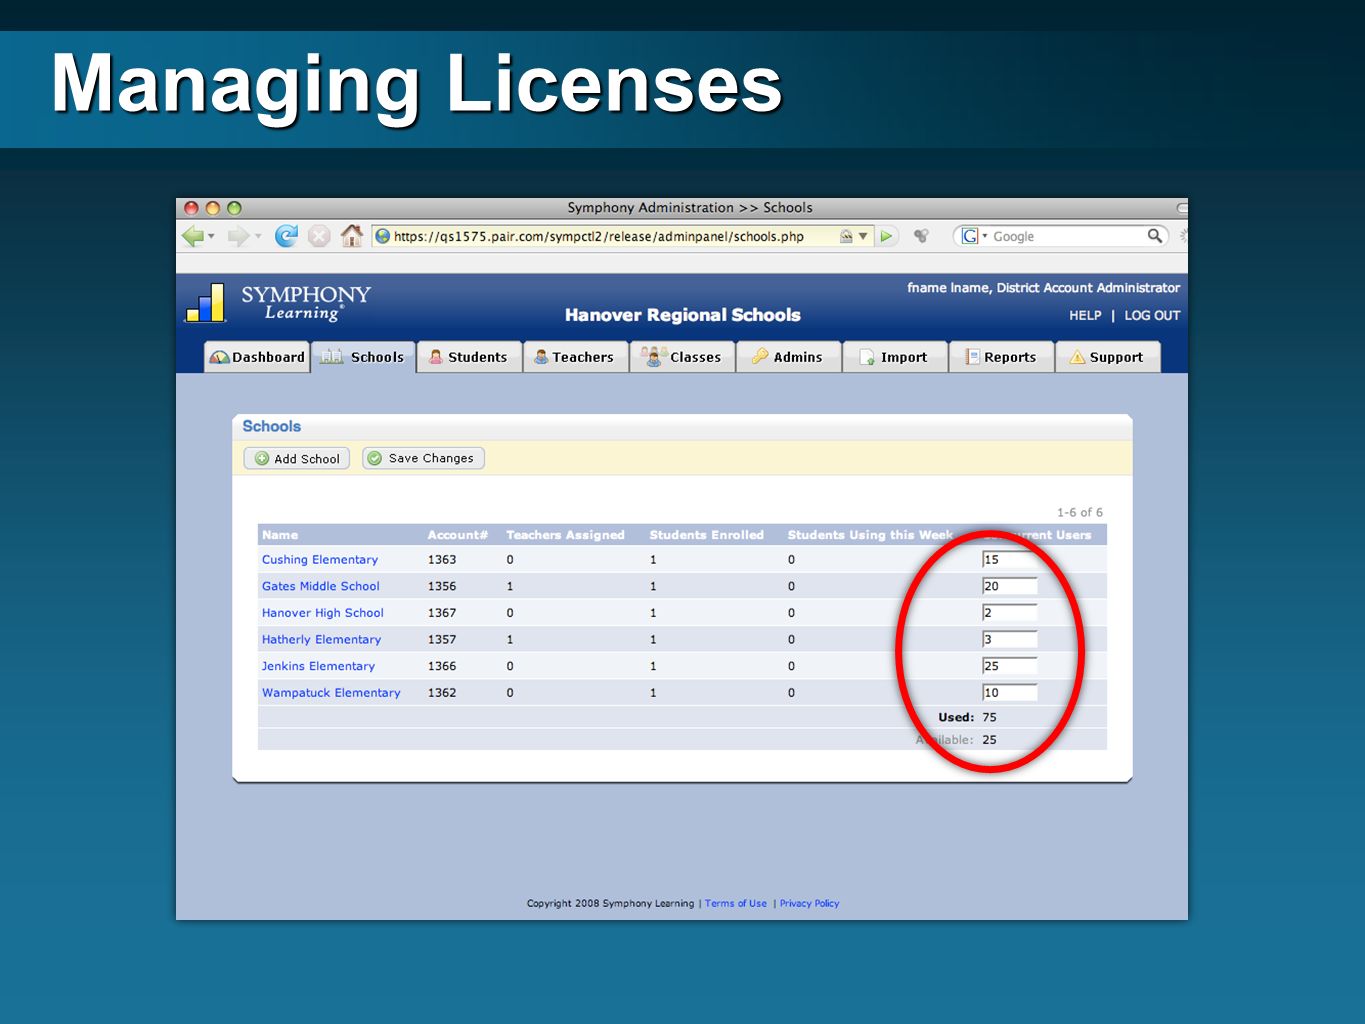The width and height of the screenshot is (1365, 1024).
Task: Click the Add School button
Action: [x=297, y=458]
